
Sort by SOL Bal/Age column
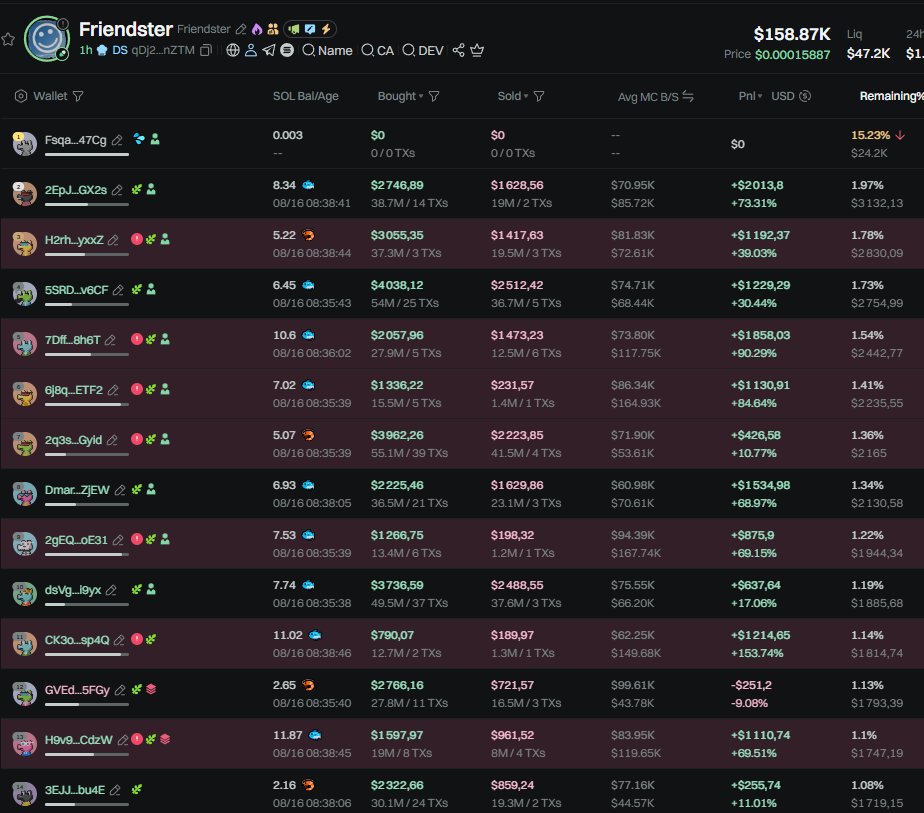[x=305, y=96]
